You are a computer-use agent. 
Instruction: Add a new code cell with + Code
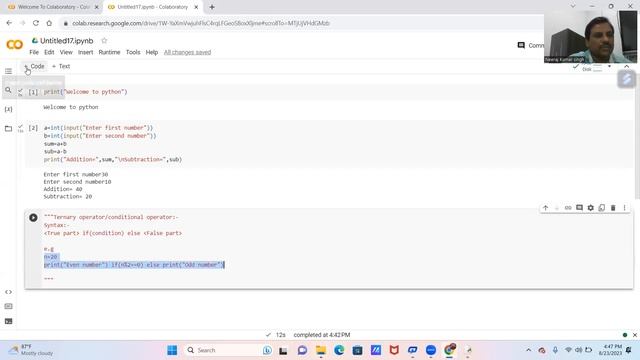[34, 66]
